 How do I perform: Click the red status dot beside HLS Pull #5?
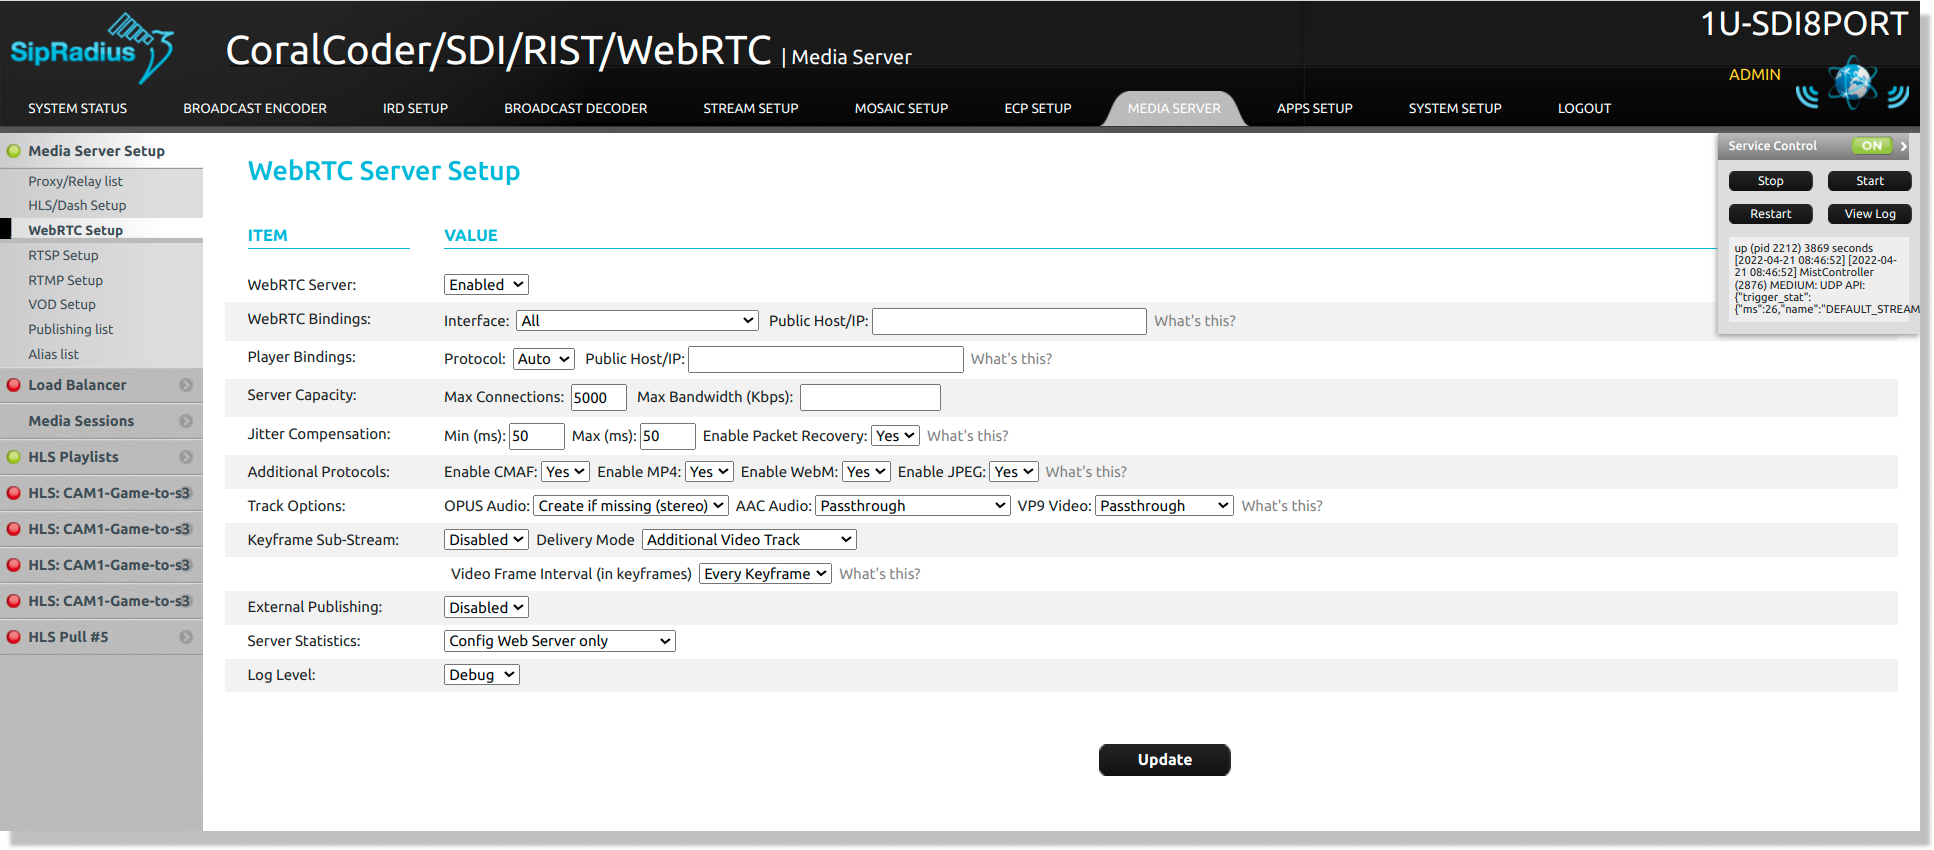[14, 637]
